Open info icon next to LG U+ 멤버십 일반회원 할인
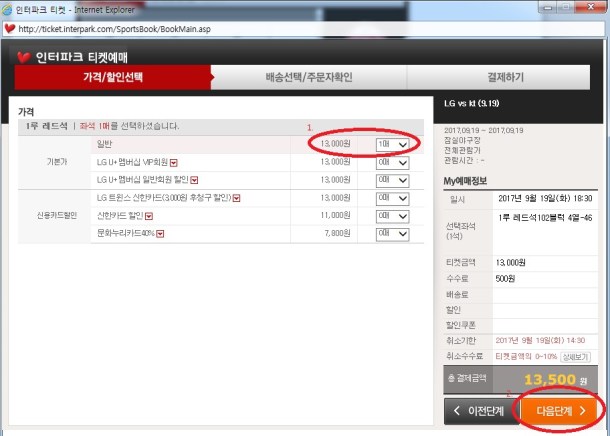Image resolution: width=610 pixels, height=436 pixels. [194, 180]
